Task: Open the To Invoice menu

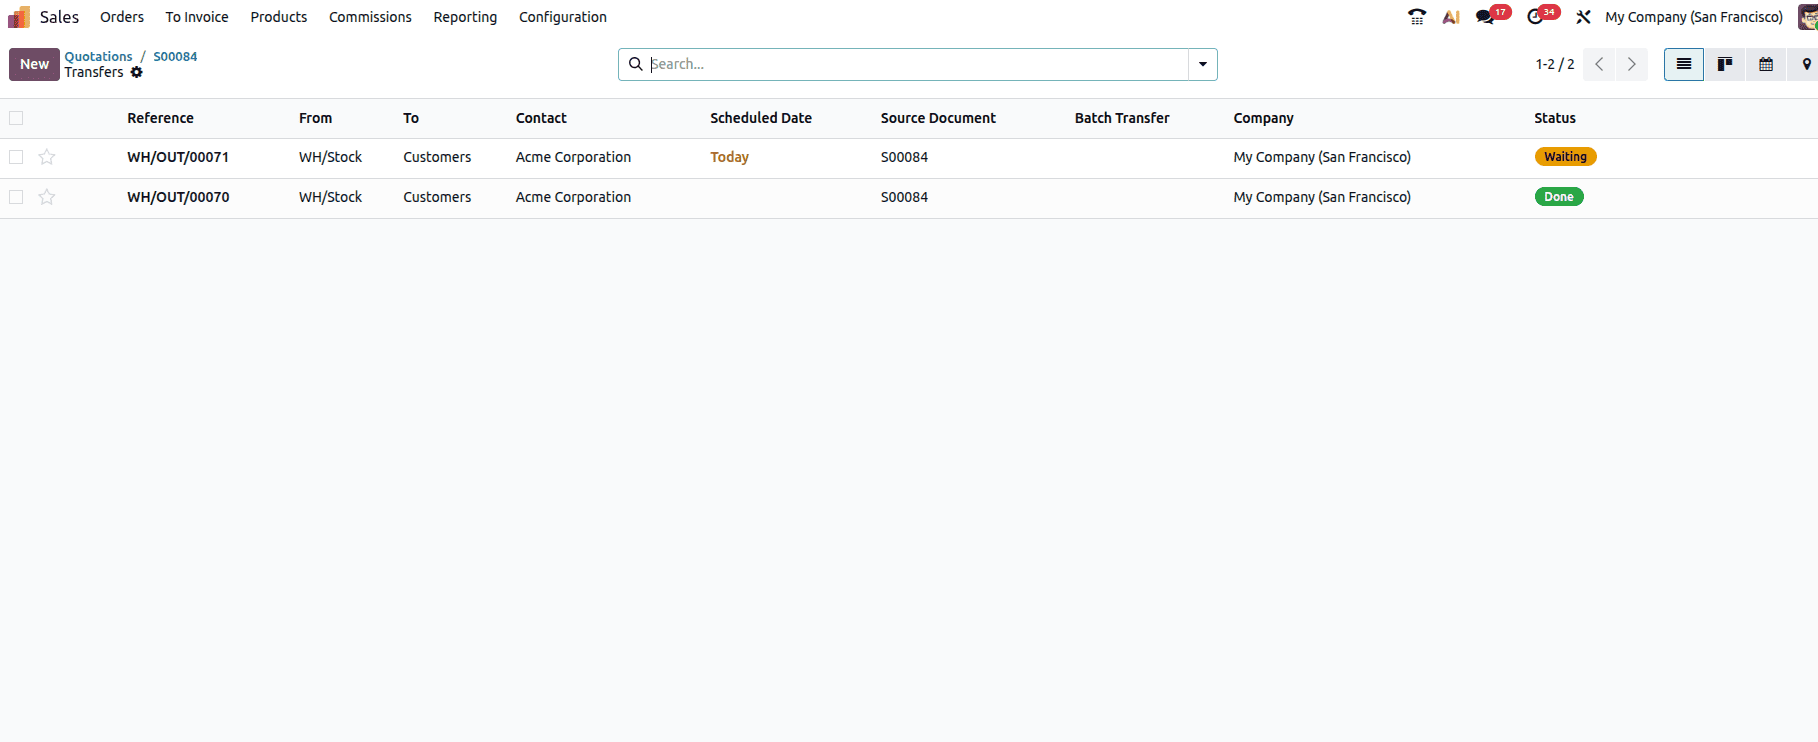Action: 197,17
